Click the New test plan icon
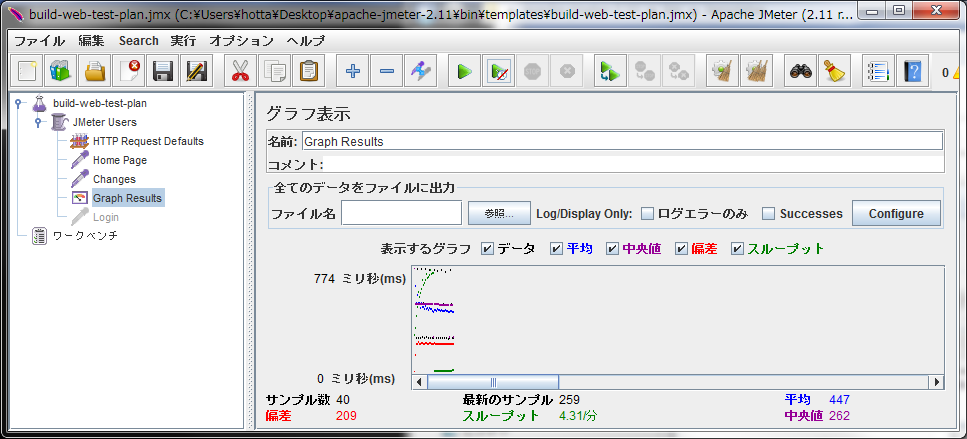 click(x=27, y=71)
